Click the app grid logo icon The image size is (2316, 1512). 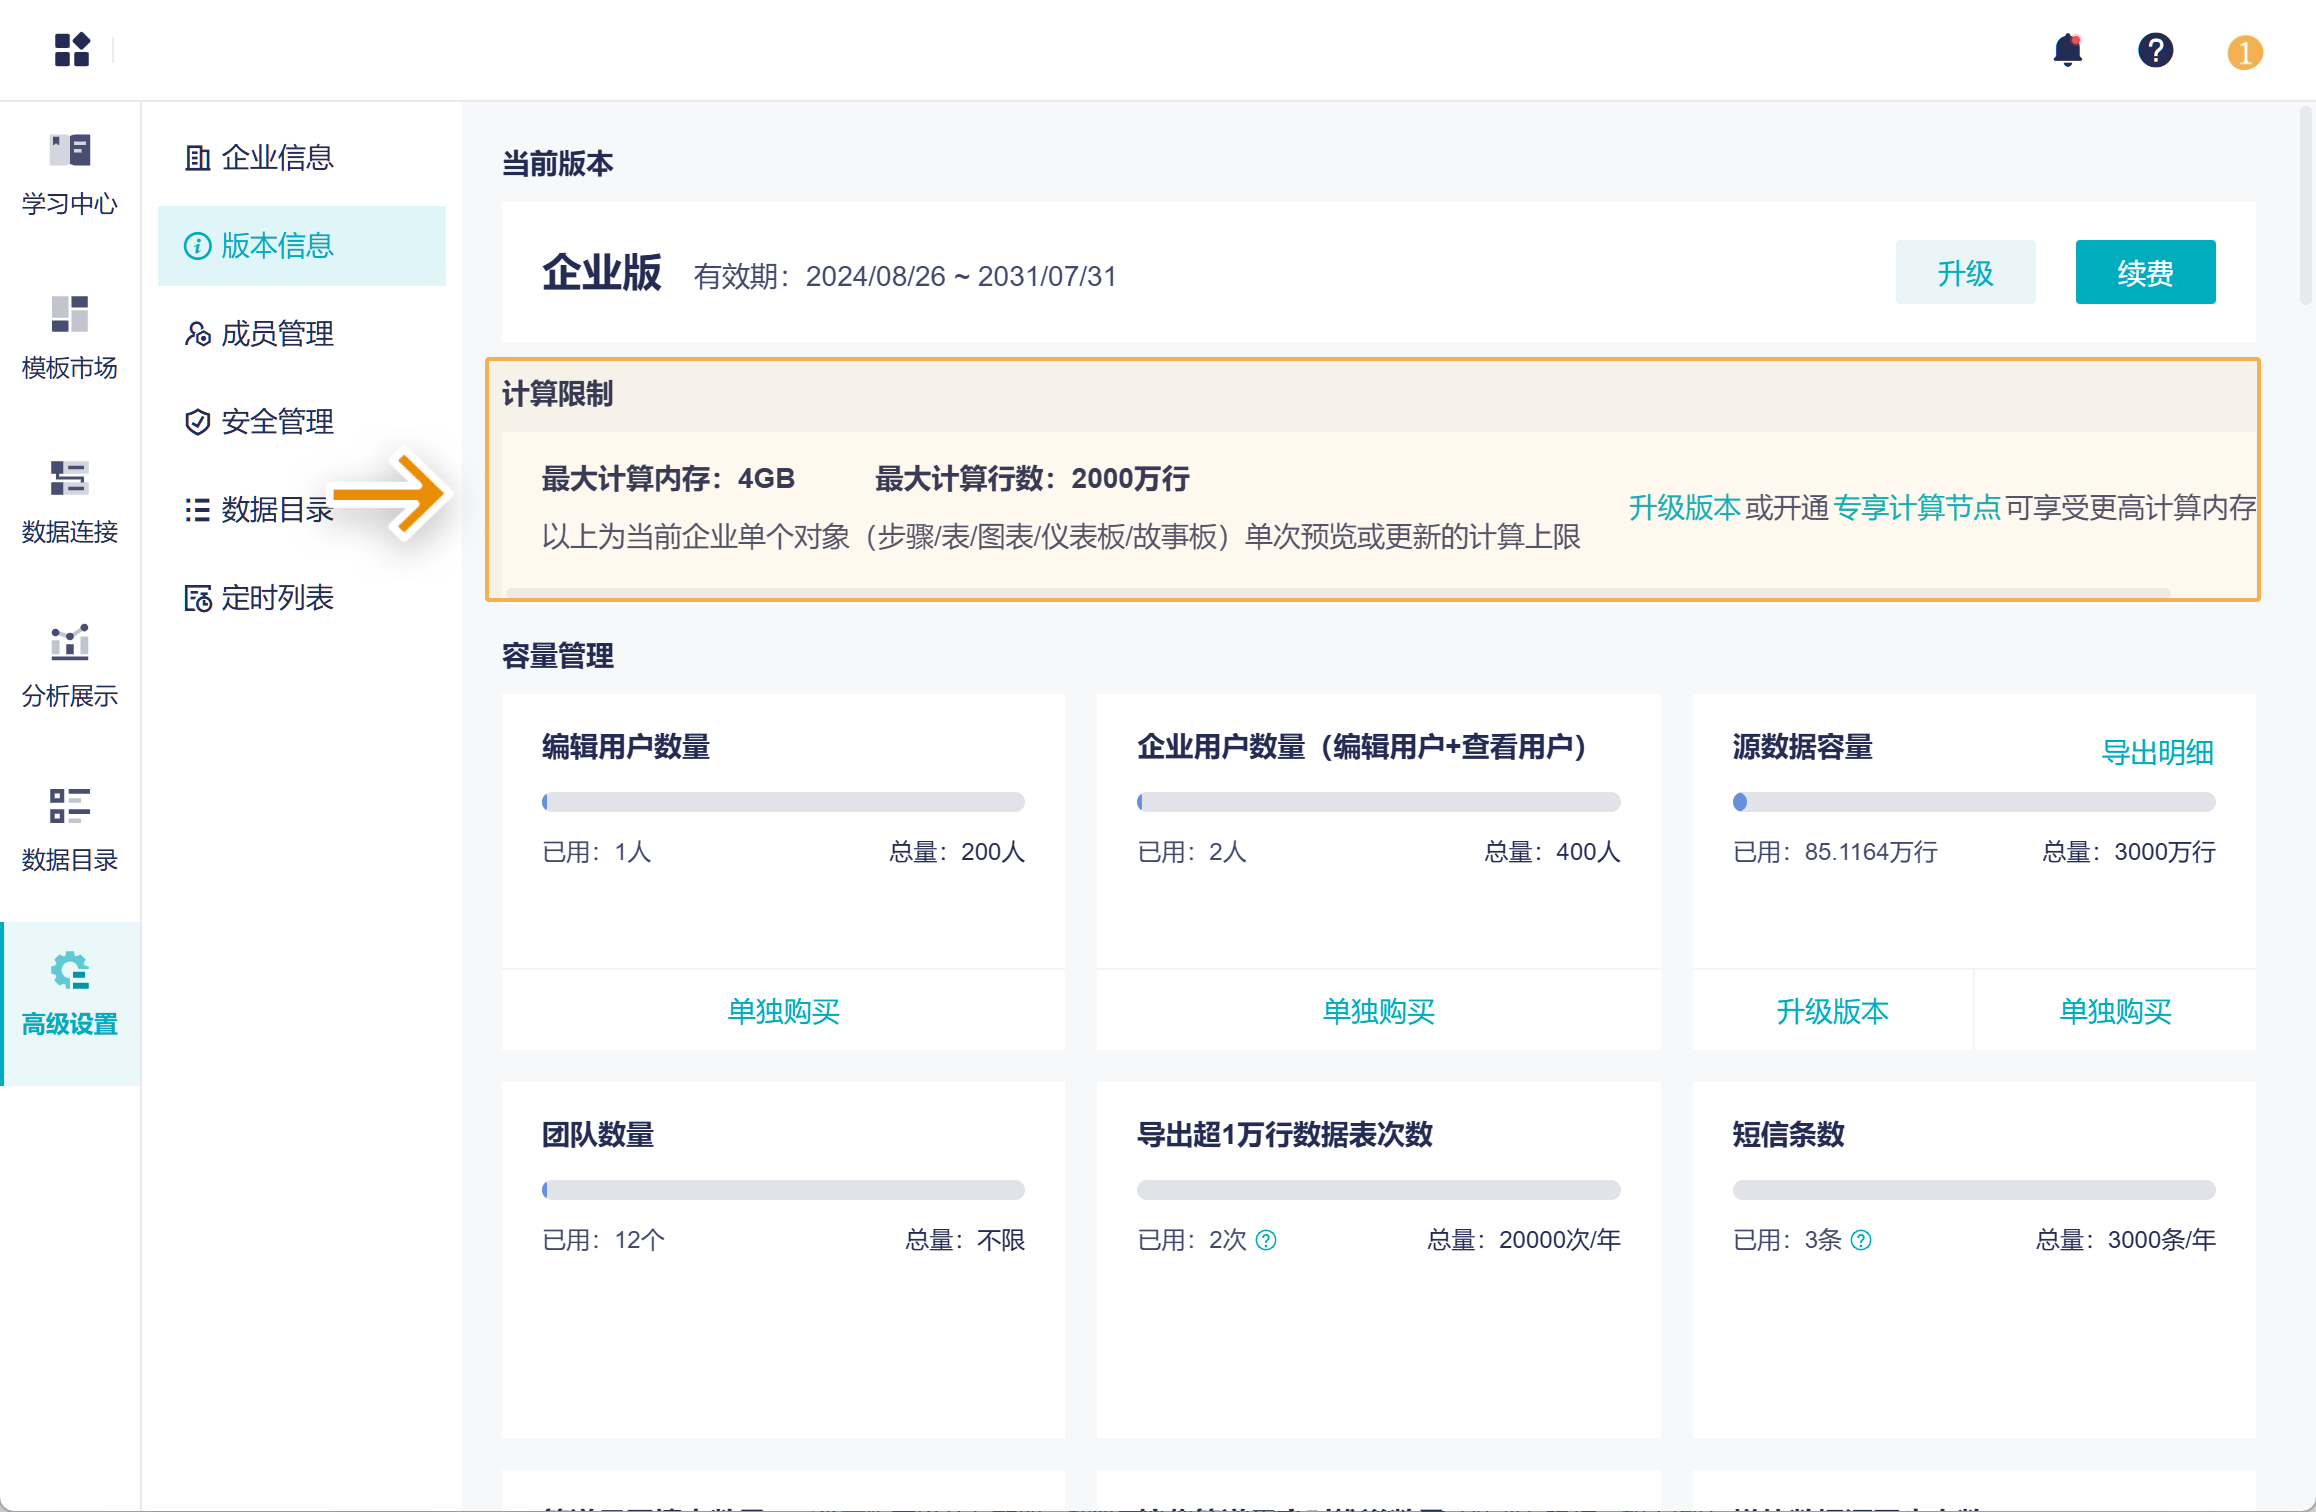pos(72,50)
